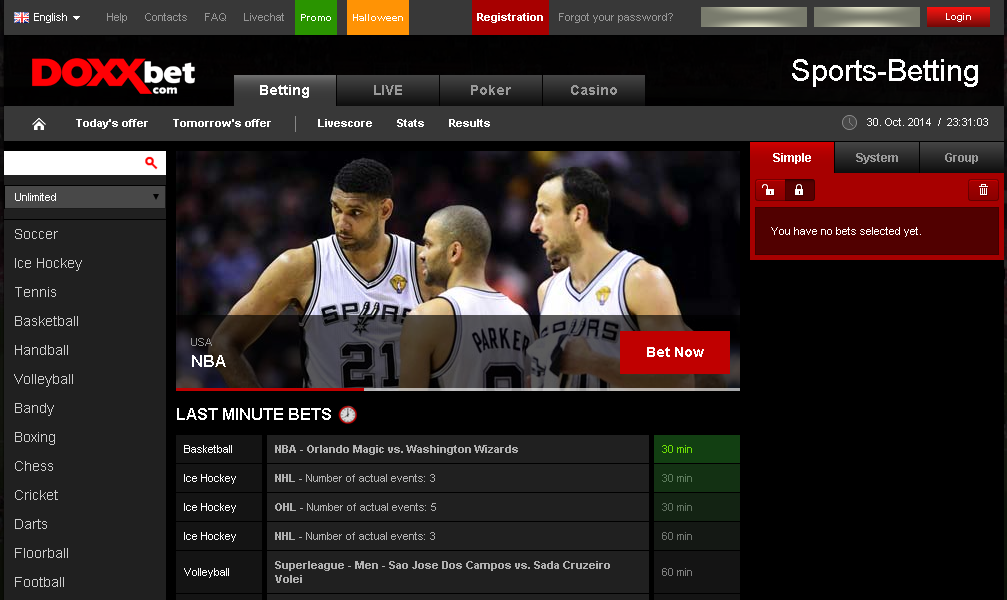Click the home icon in navigation bar

tap(39, 124)
